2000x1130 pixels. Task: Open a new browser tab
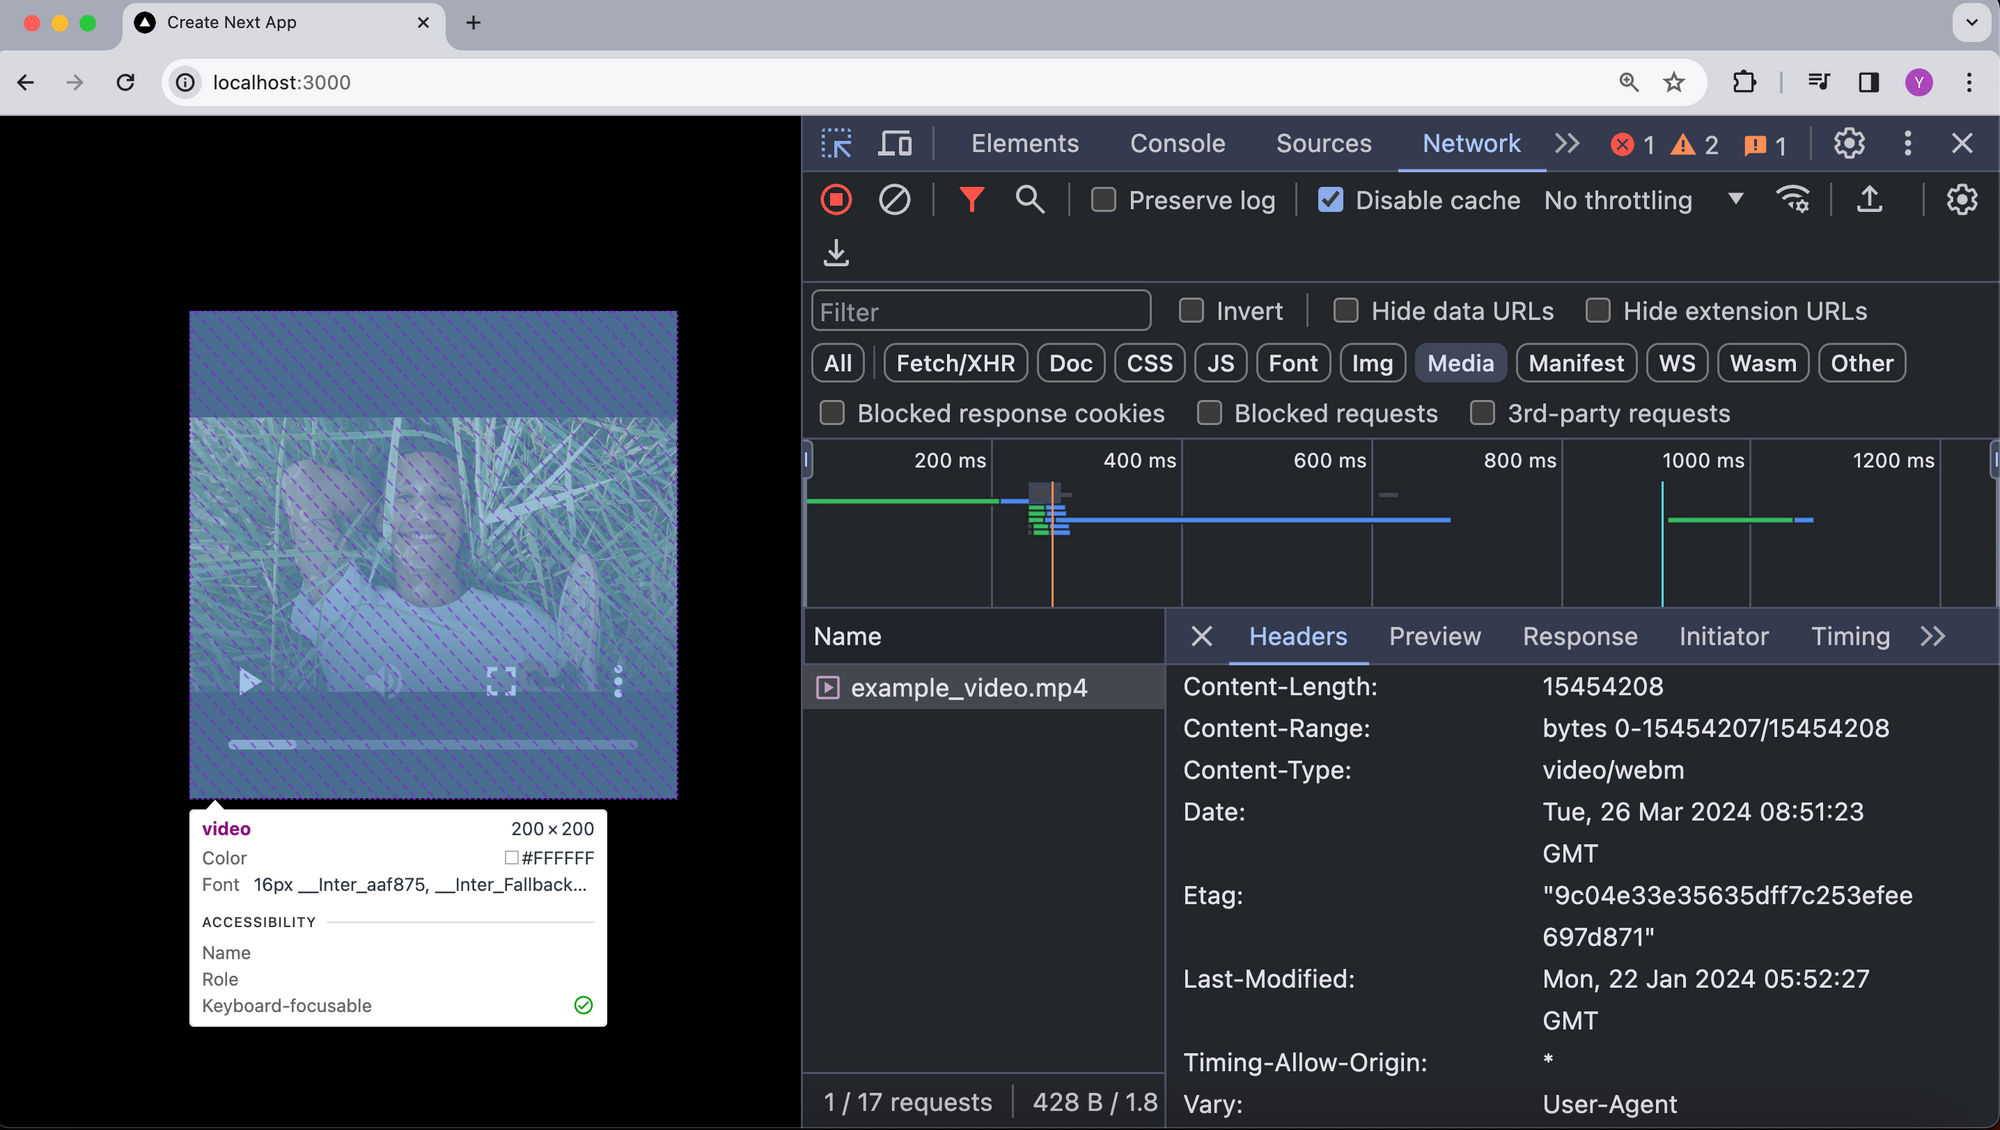473,22
